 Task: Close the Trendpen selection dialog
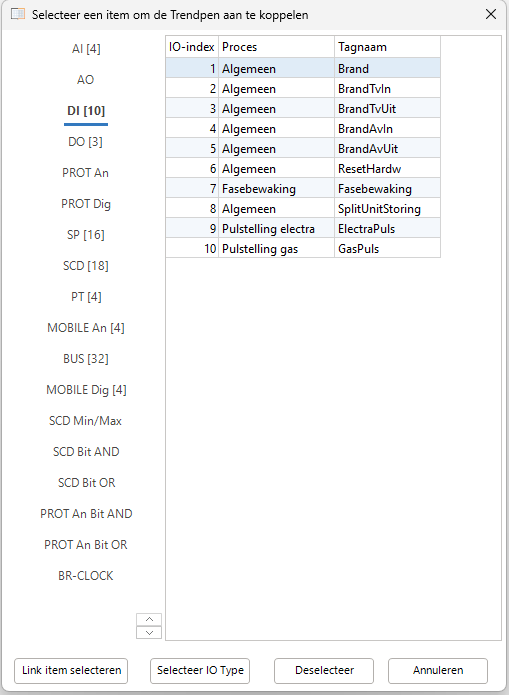click(x=491, y=14)
